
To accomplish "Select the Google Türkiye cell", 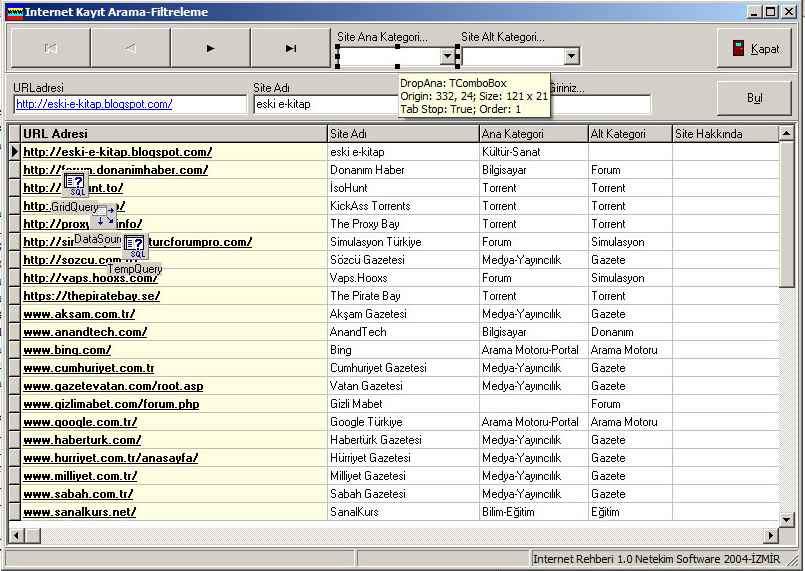I will [x=403, y=422].
